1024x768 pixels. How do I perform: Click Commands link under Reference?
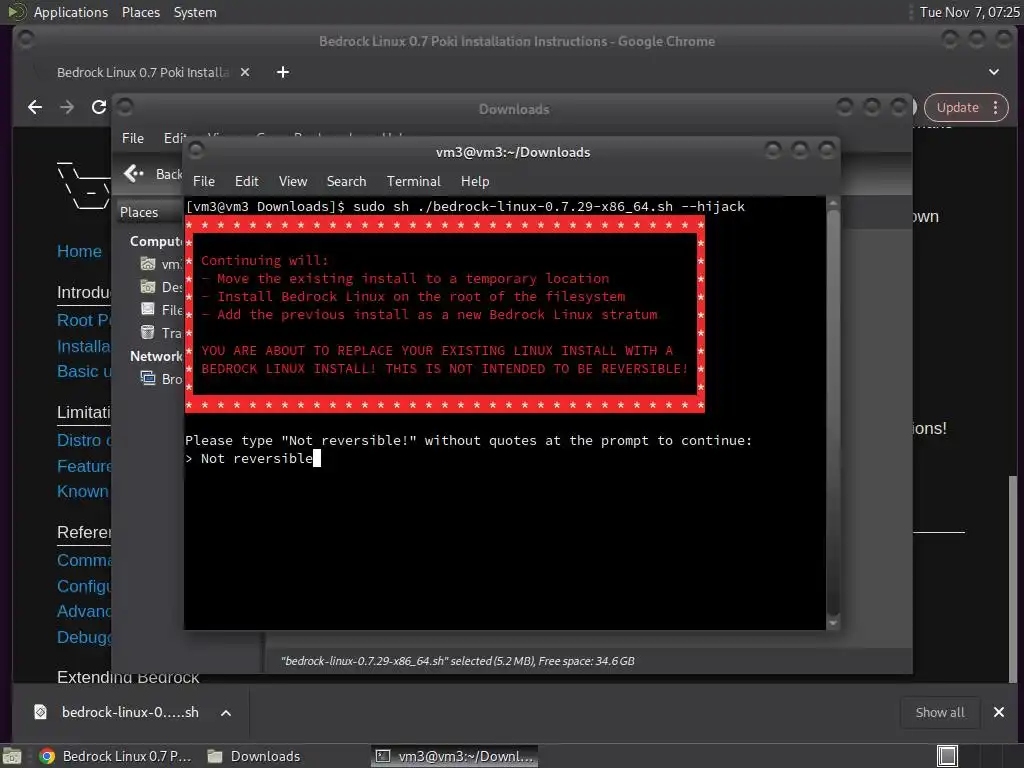[84, 560]
